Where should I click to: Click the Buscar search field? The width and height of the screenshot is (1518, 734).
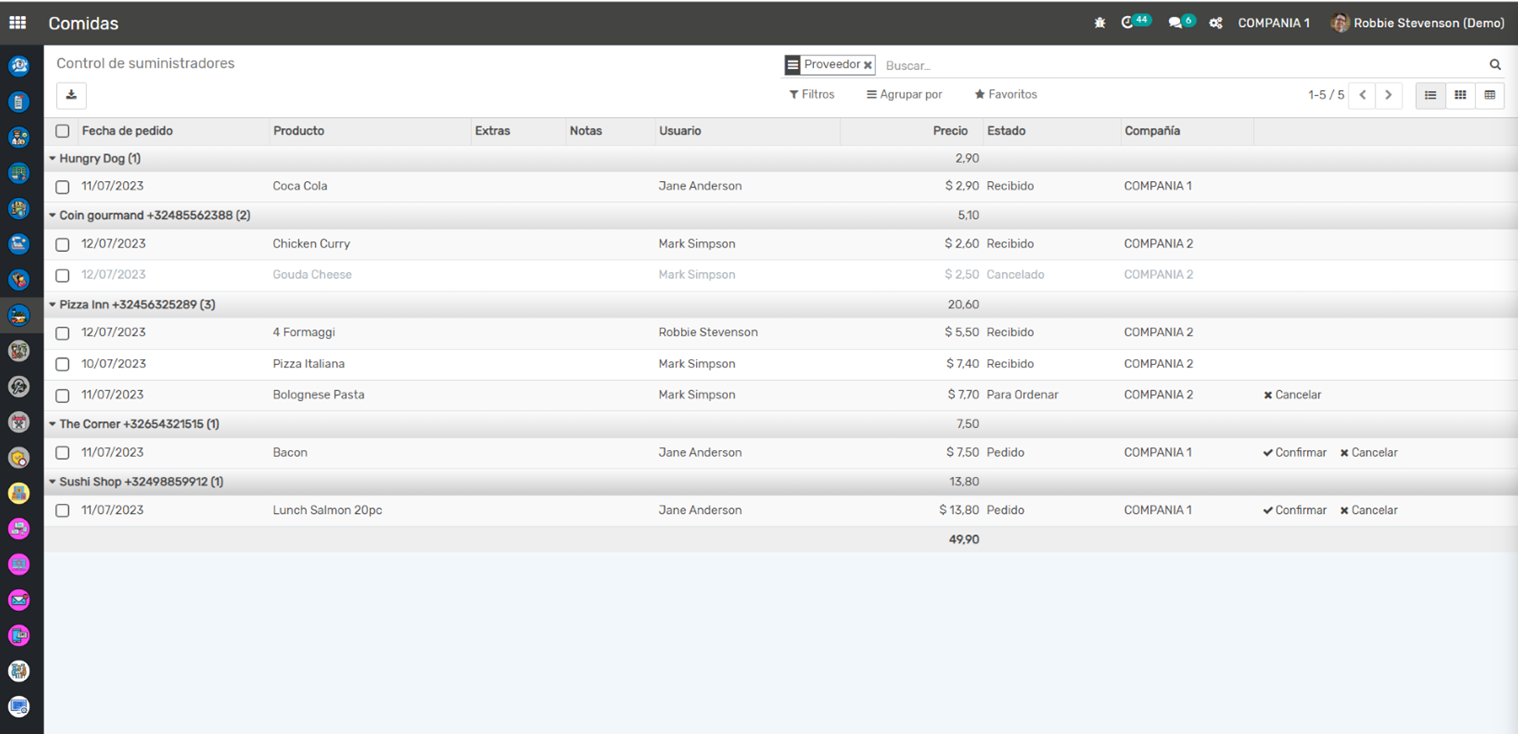1180,66
